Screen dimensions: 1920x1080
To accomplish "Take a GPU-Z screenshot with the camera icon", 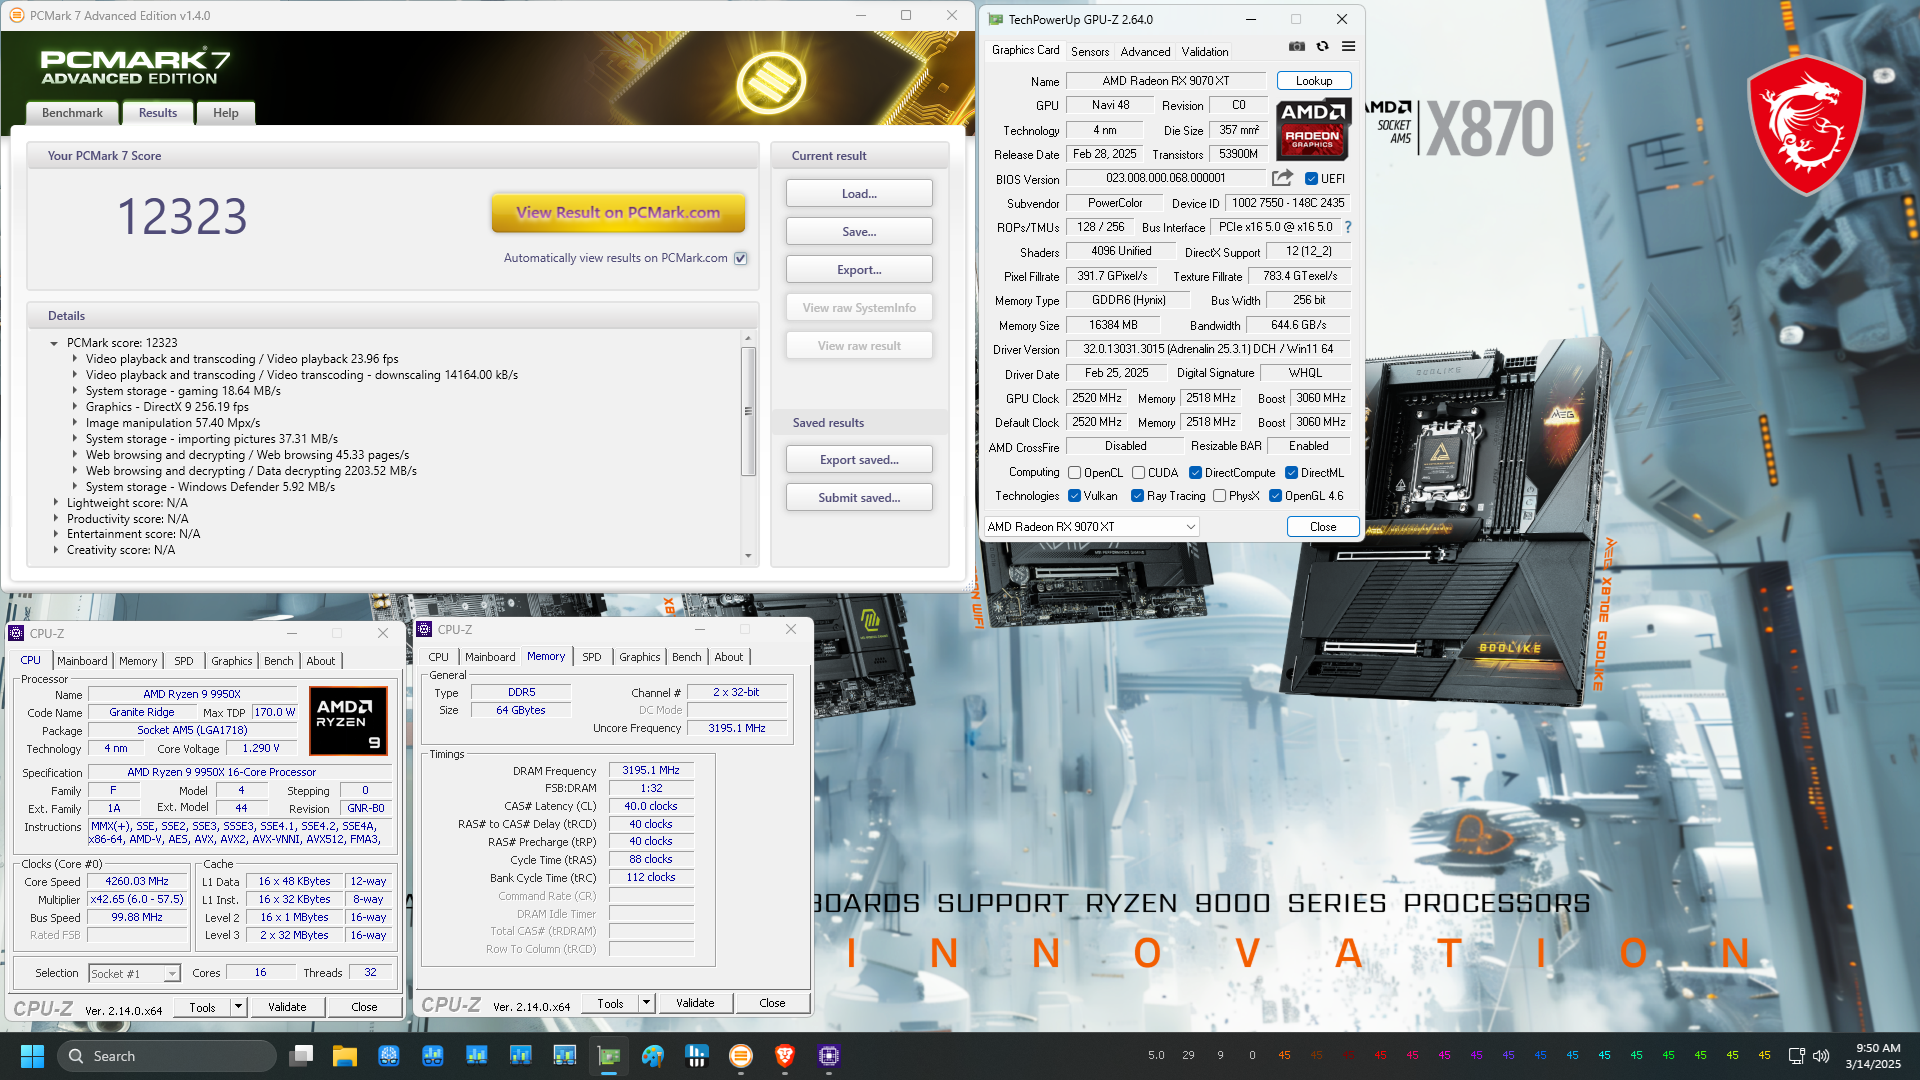I will (1297, 46).
